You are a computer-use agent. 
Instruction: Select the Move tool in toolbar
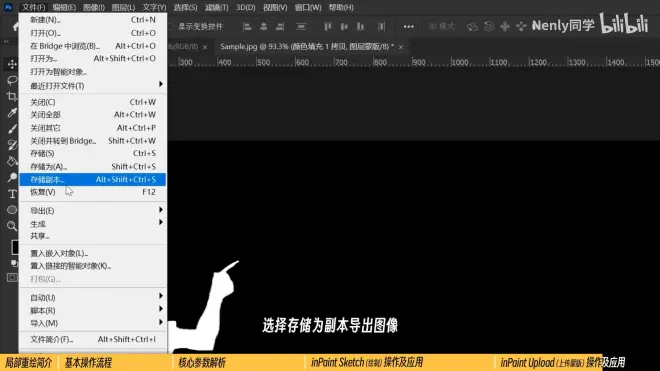[x=12, y=64]
